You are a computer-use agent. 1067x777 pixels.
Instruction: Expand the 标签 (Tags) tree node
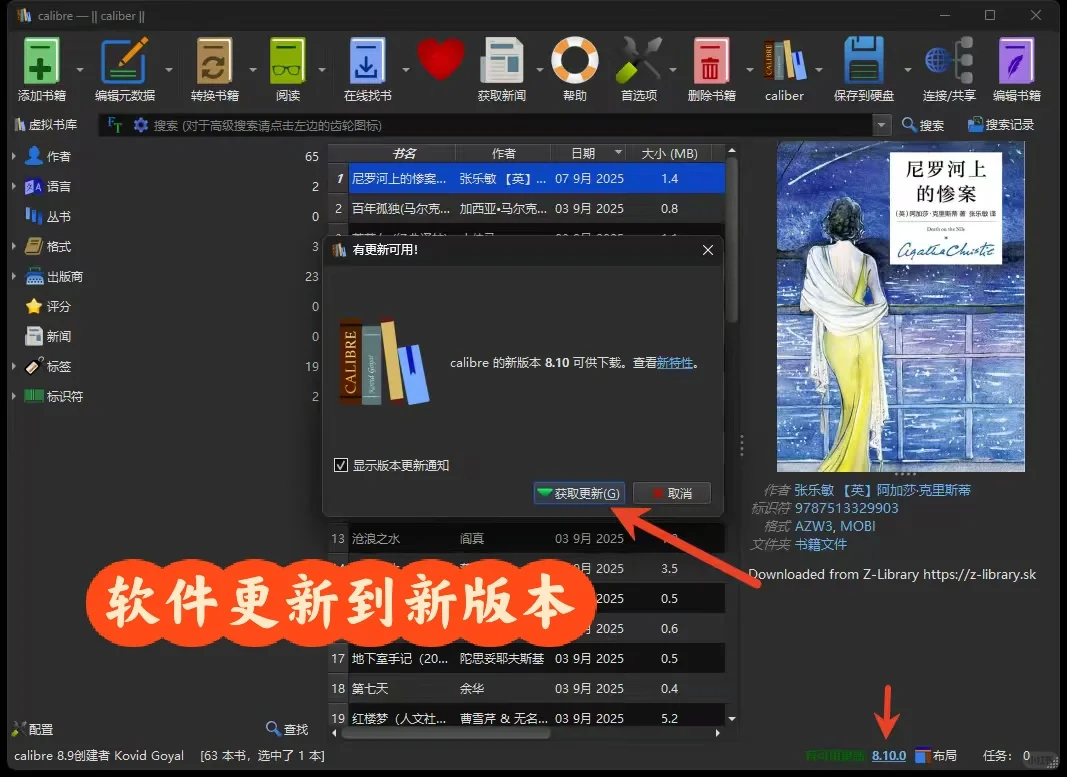click(x=14, y=365)
